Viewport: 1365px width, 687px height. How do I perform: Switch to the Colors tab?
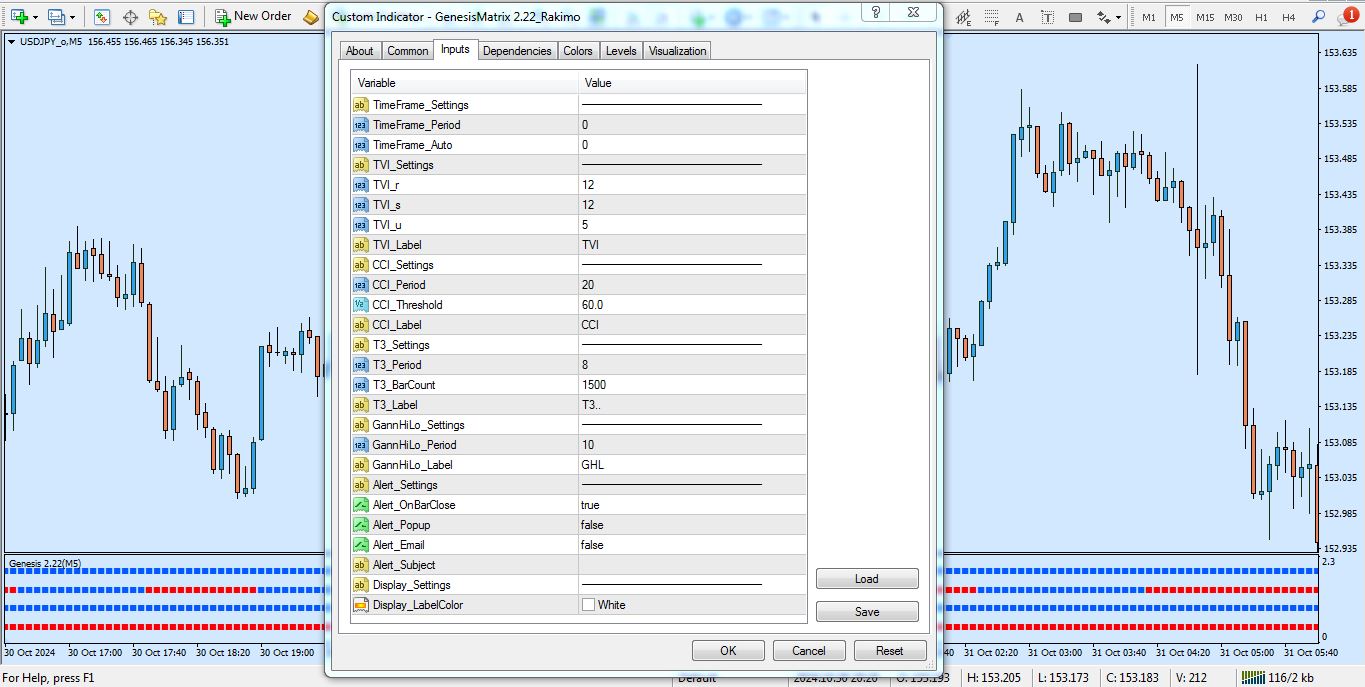tap(577, 51)
